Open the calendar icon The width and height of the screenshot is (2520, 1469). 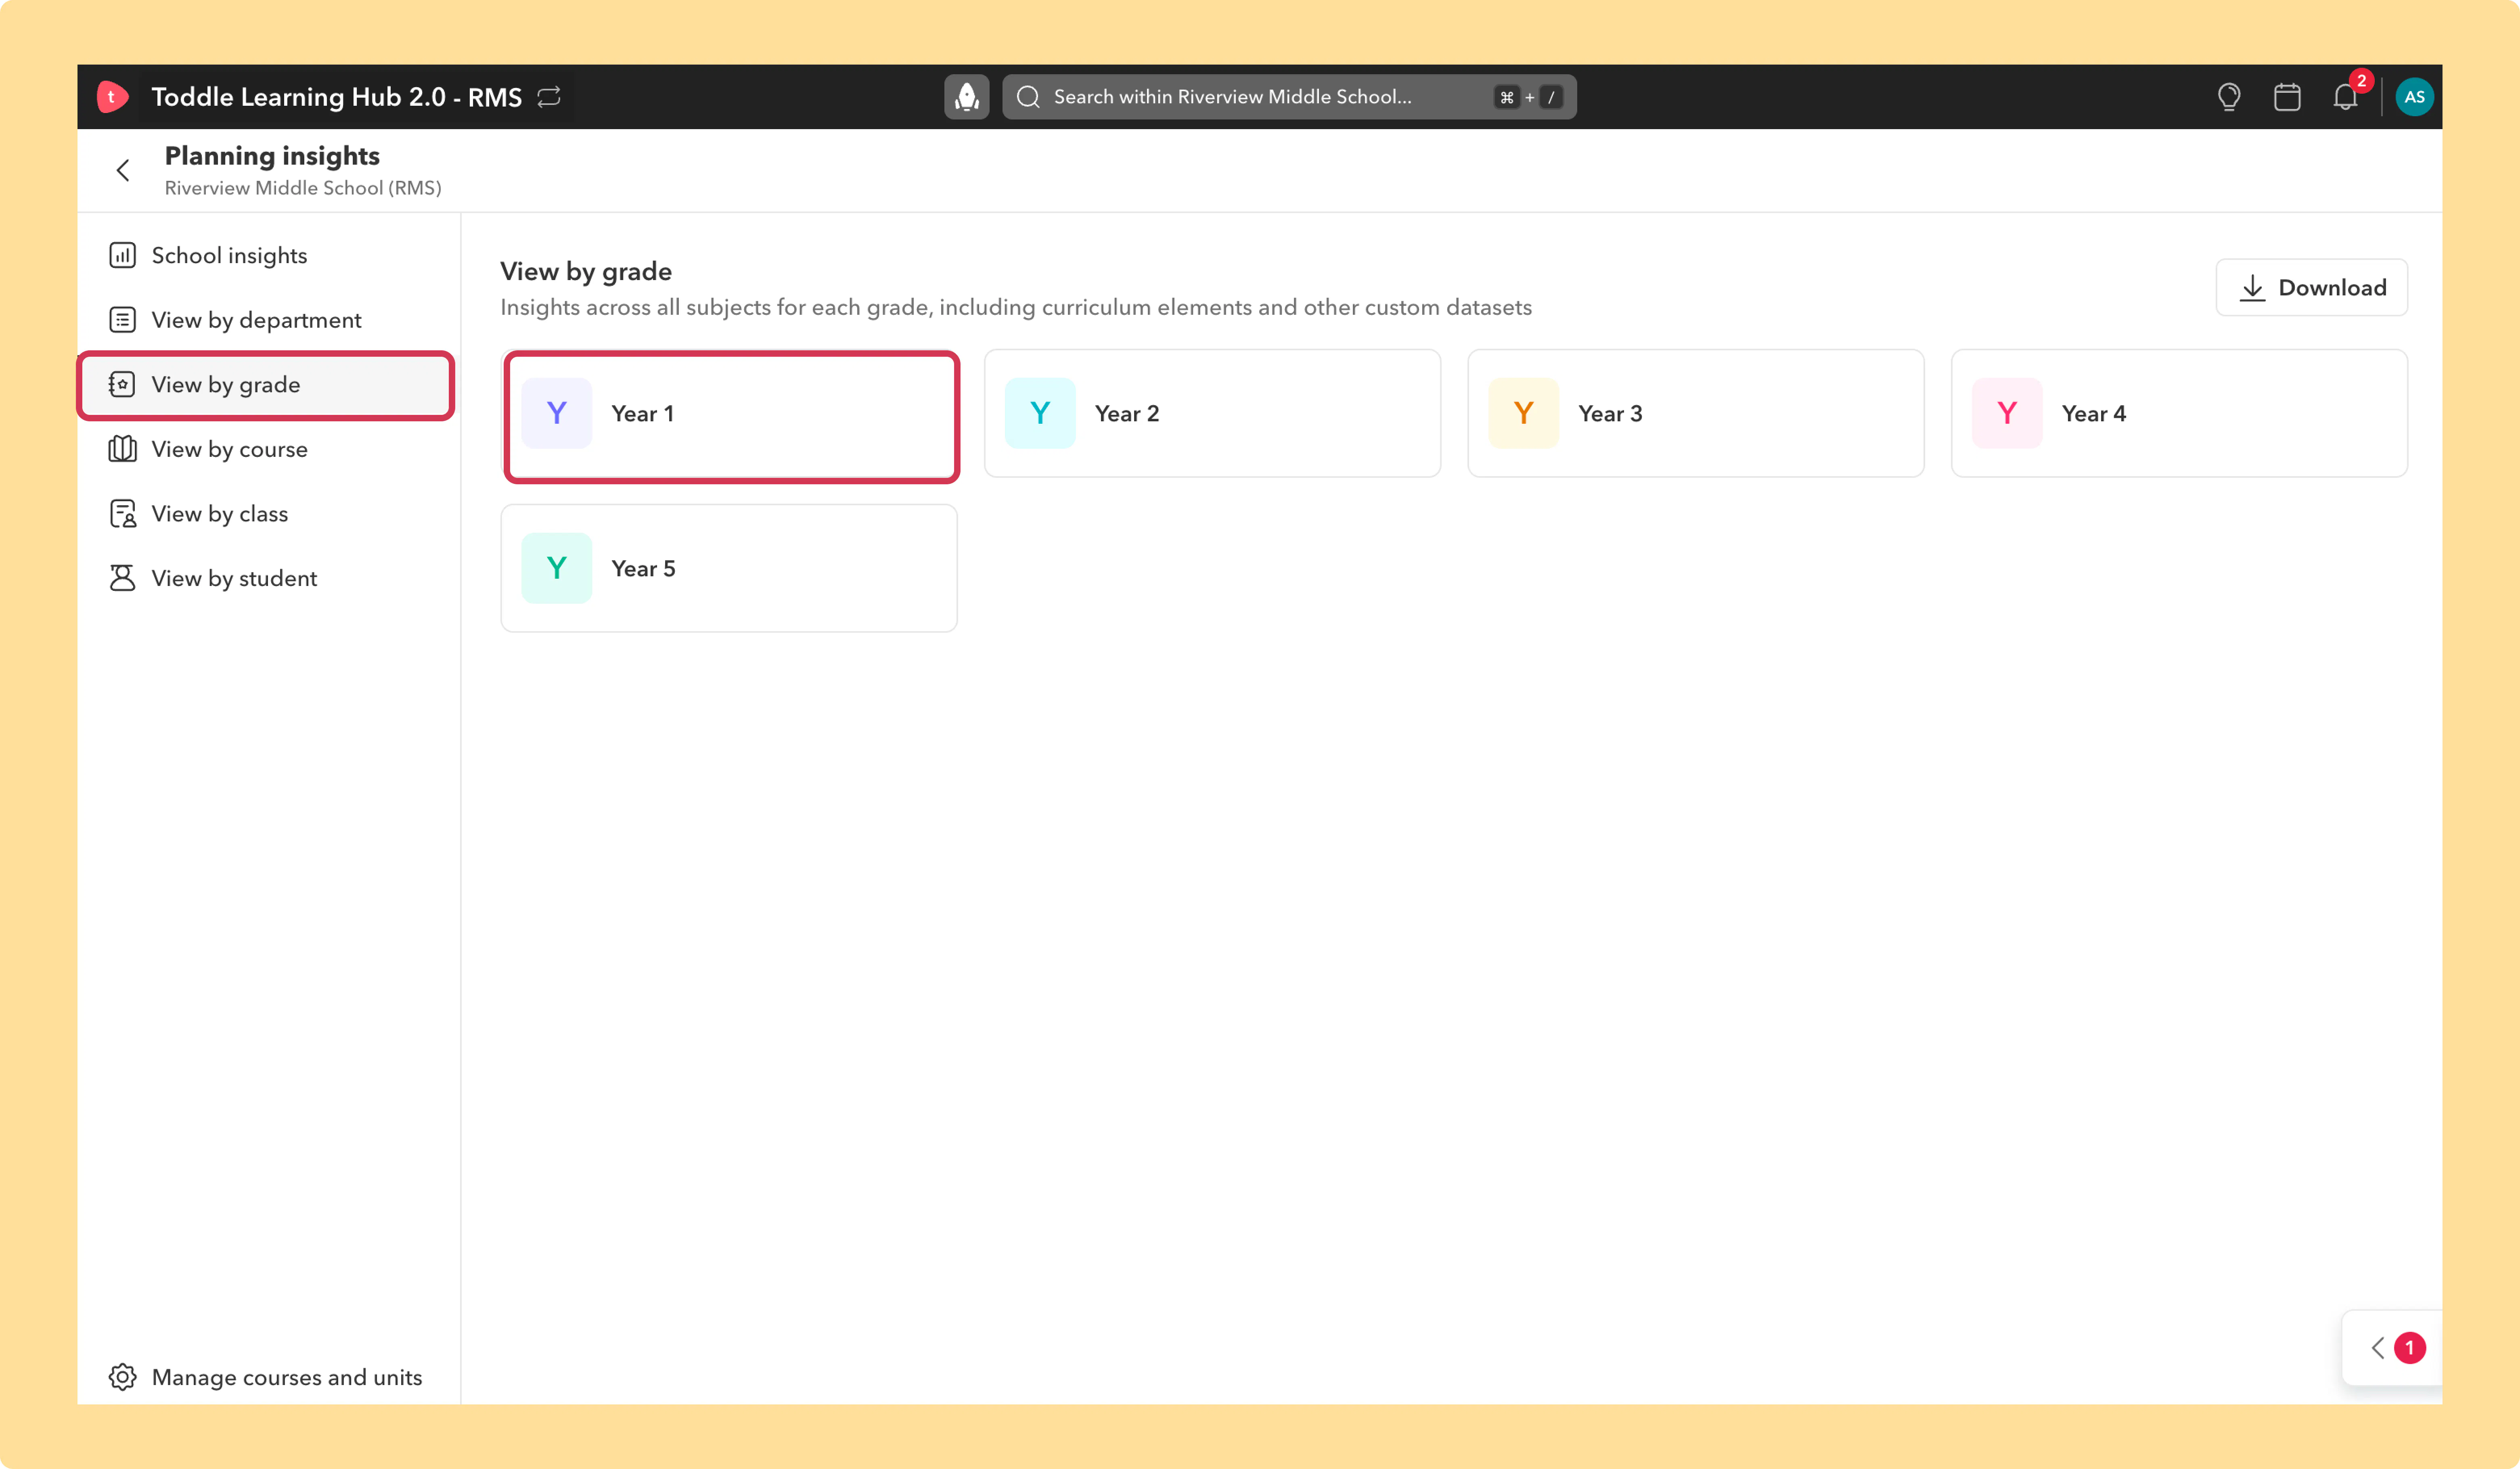click(2287, 97)
